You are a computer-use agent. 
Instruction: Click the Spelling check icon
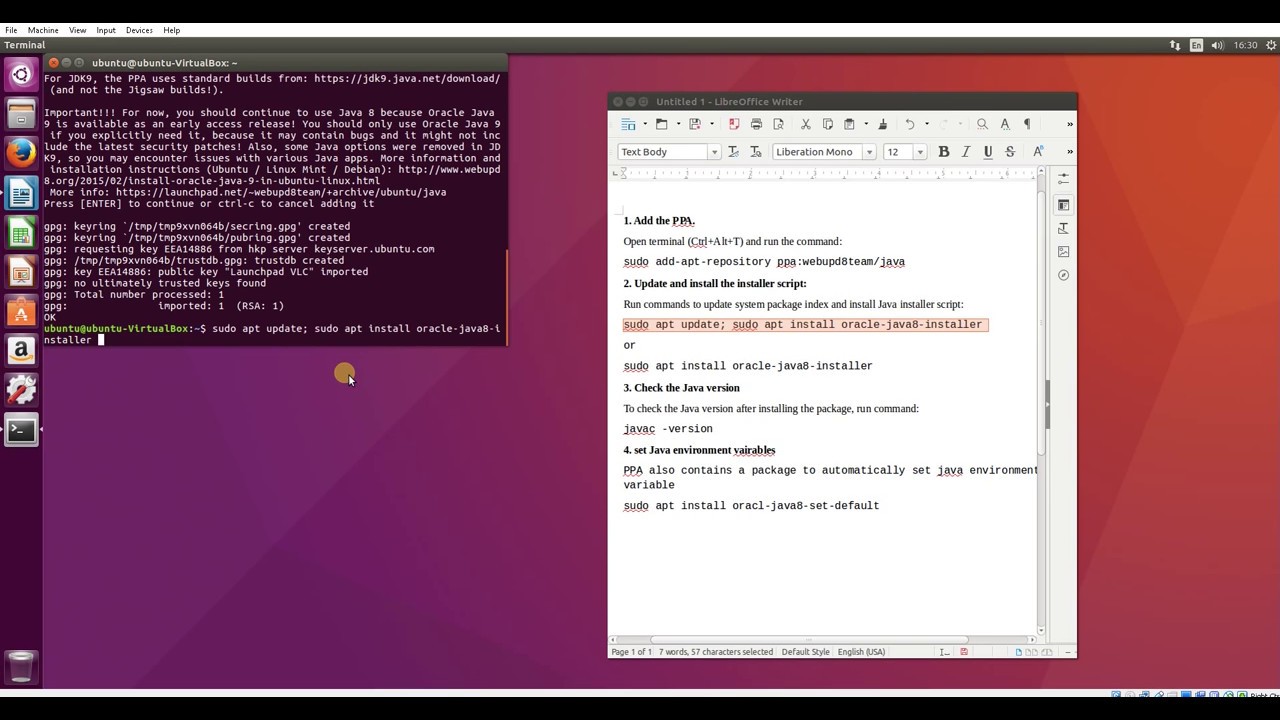[1005, 124]
